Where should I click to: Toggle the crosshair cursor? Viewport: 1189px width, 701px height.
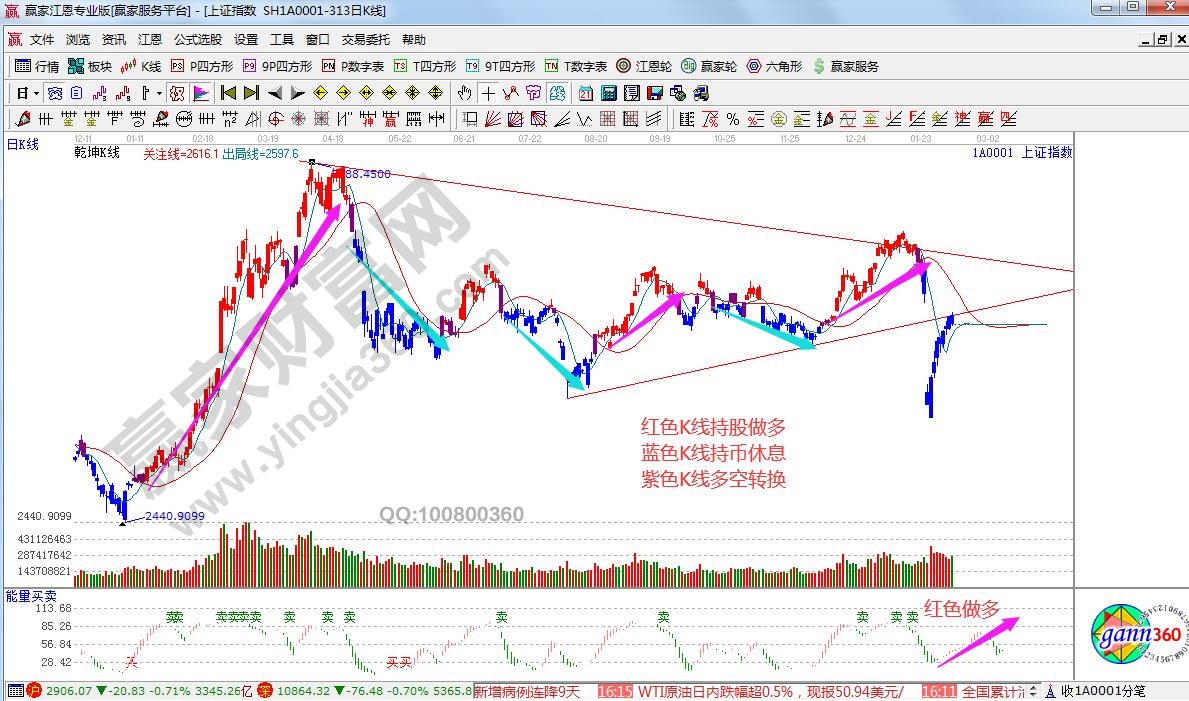pyautogui.click(x=488, y=93)
